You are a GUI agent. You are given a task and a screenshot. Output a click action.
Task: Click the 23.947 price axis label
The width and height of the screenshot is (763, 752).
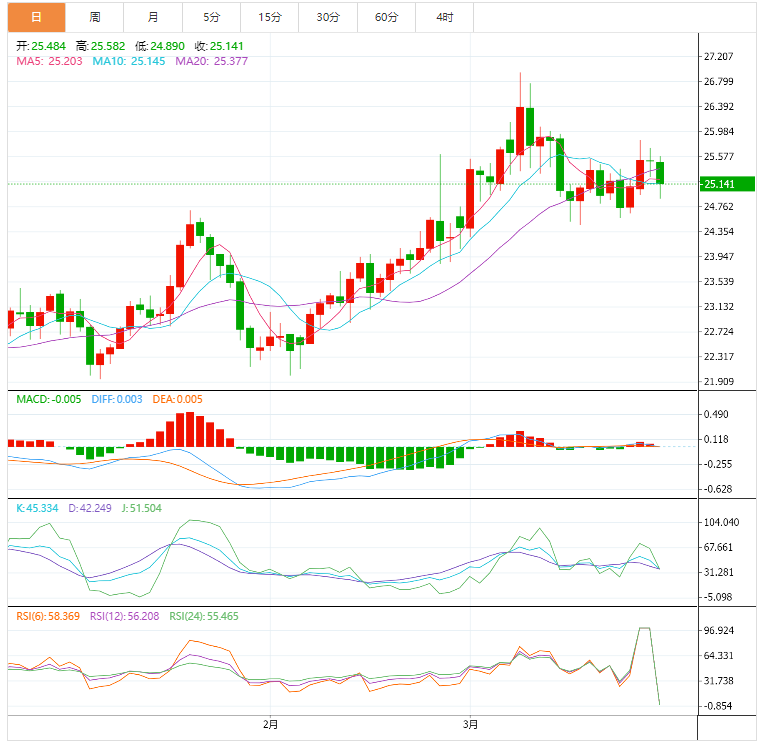click(719, 257)
